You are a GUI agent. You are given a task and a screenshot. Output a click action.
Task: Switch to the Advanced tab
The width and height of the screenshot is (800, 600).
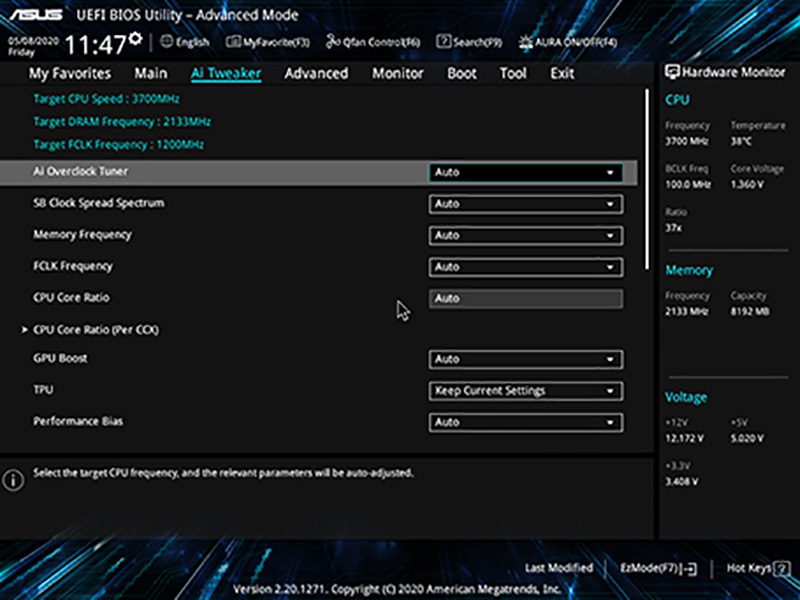(316, 73)
